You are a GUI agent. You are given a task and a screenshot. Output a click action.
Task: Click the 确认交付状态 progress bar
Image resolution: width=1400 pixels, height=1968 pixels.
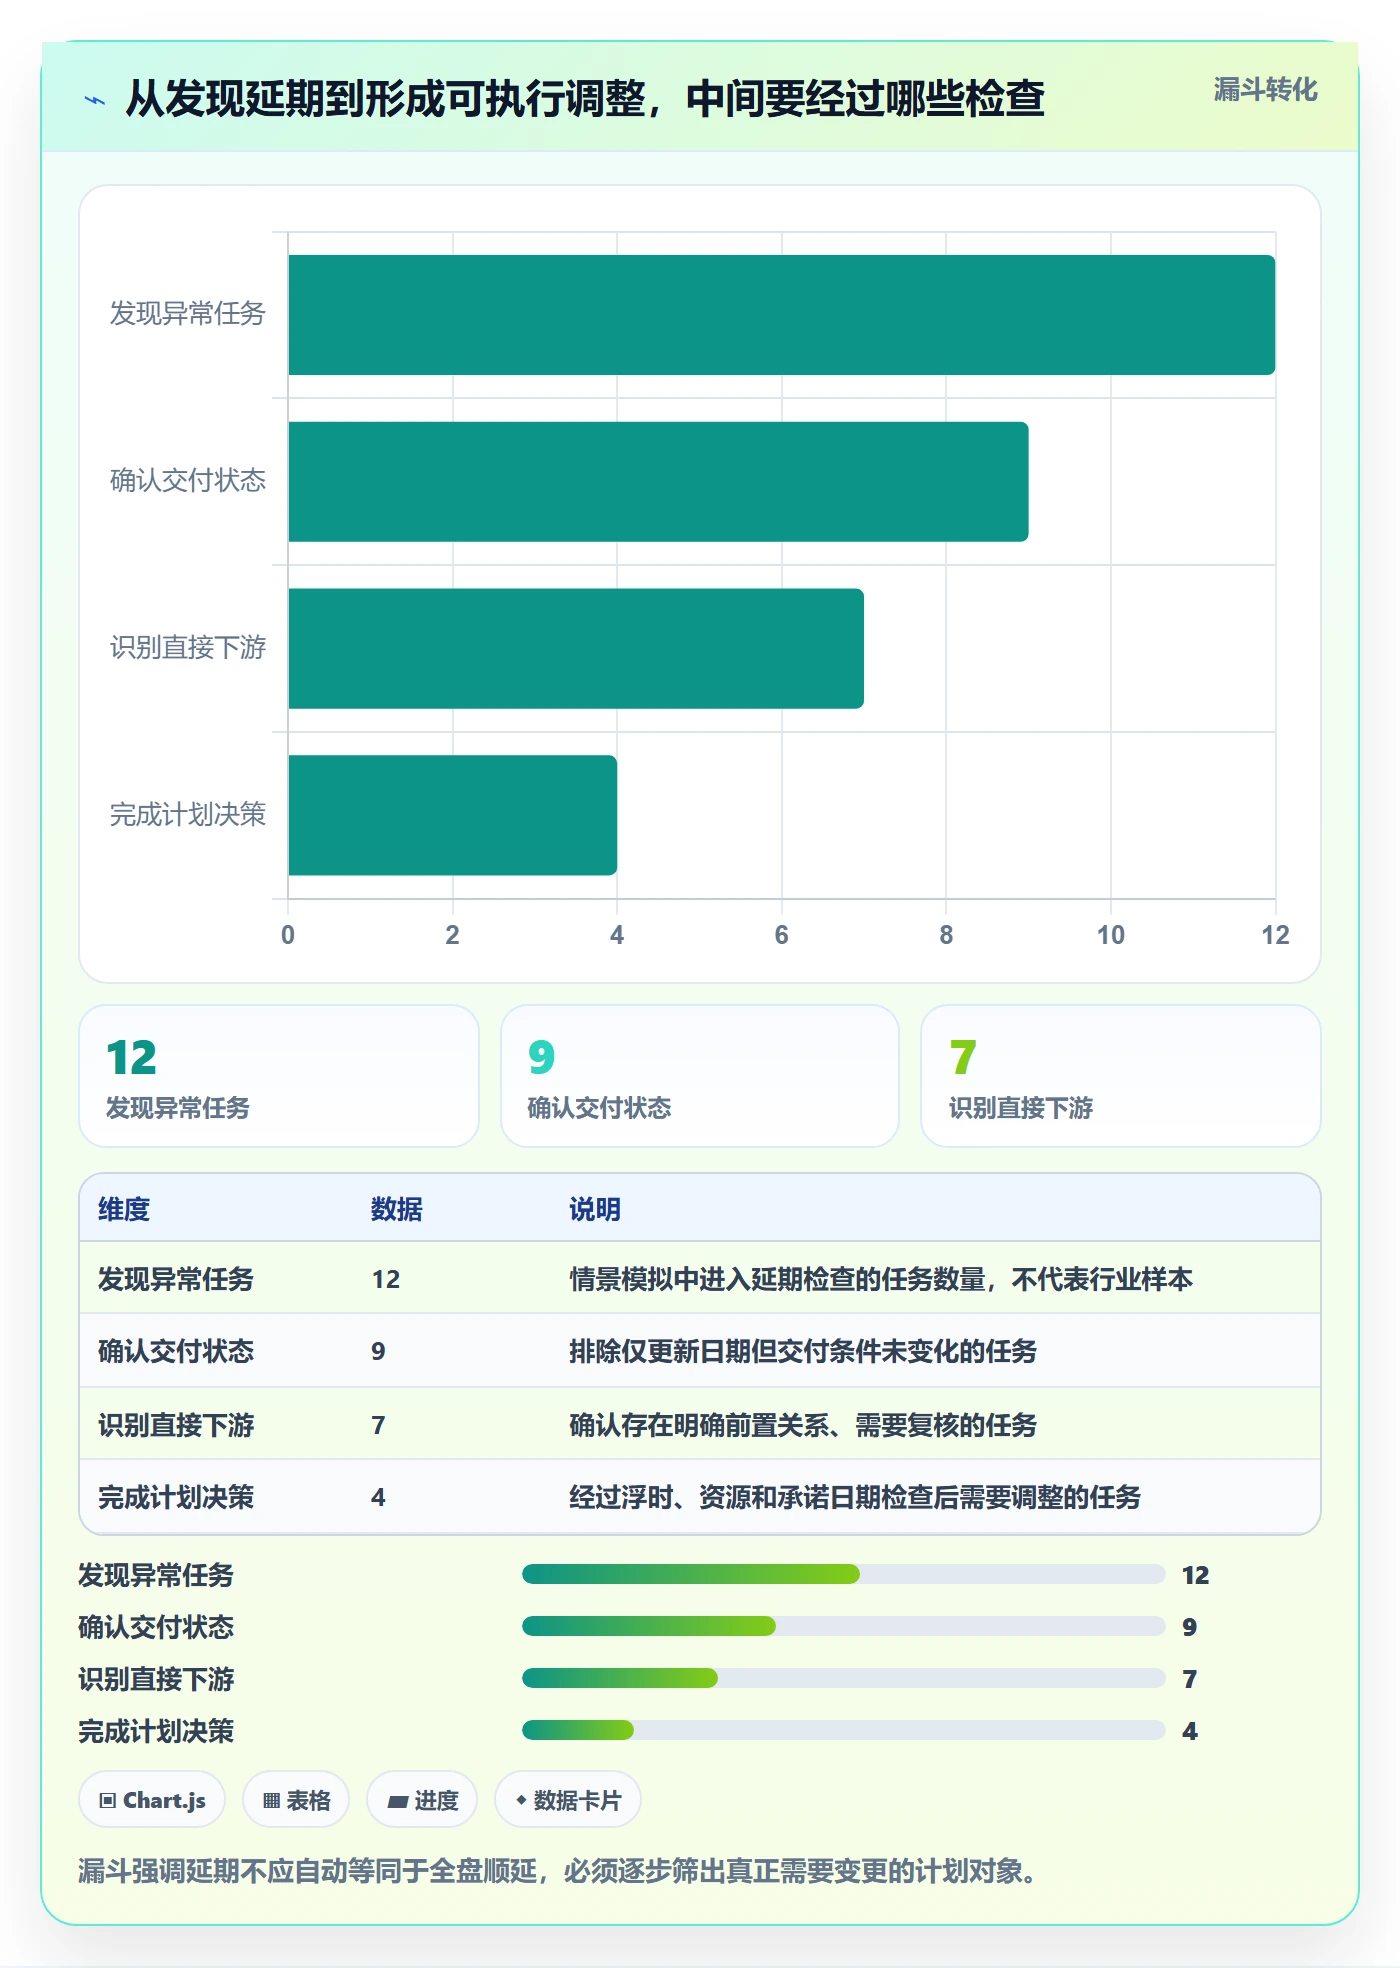[x=843, y=1627]
